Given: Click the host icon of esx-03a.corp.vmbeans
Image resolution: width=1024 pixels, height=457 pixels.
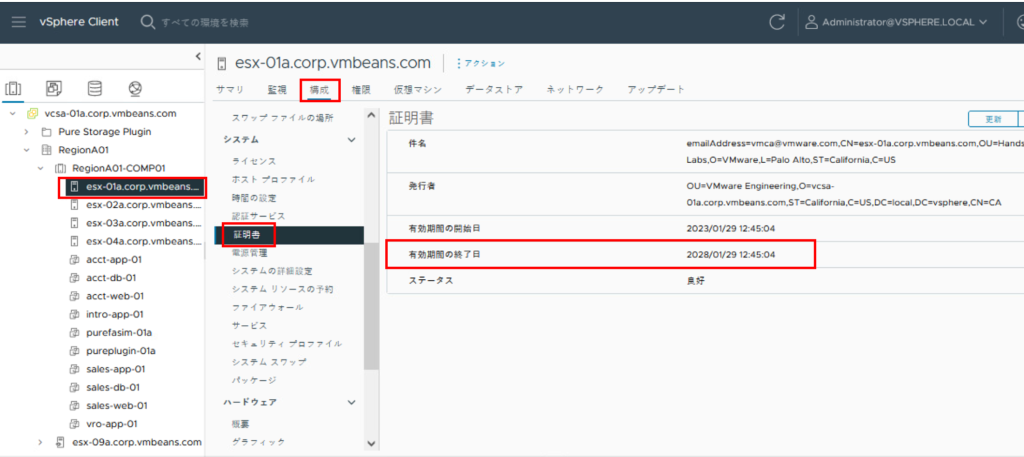Looking at the screenshot, I should [x=74, y=223].
